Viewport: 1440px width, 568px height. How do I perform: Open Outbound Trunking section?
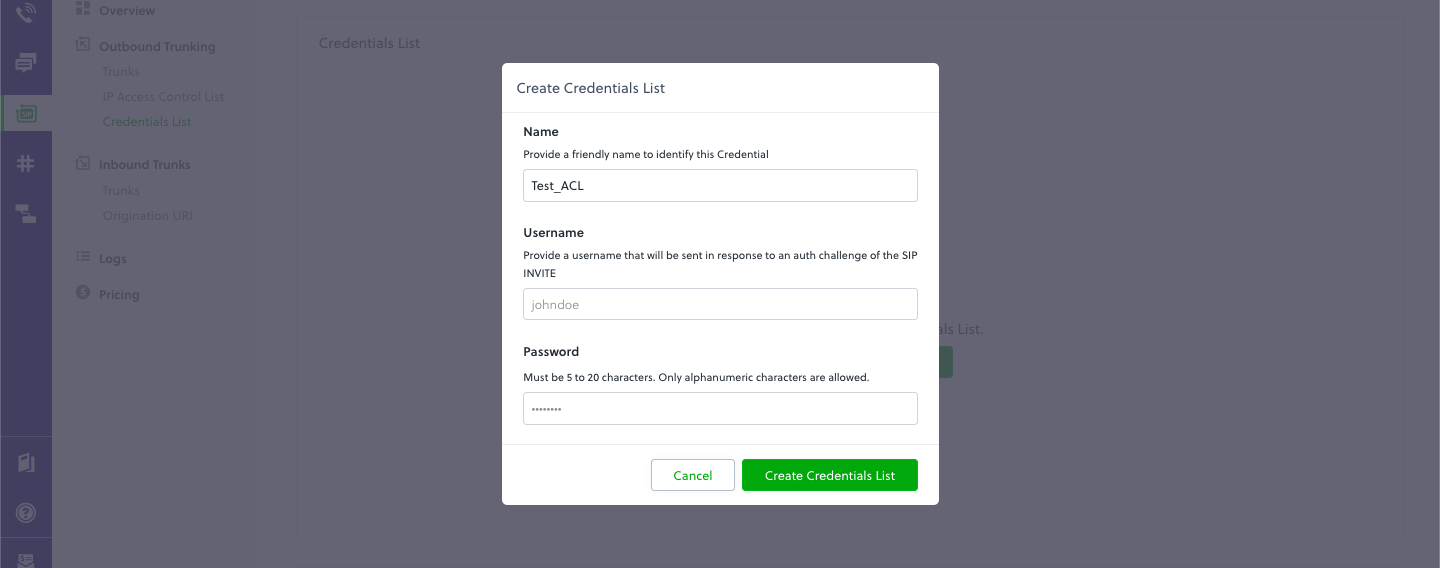pyautogui.click(x=156, y=47)
